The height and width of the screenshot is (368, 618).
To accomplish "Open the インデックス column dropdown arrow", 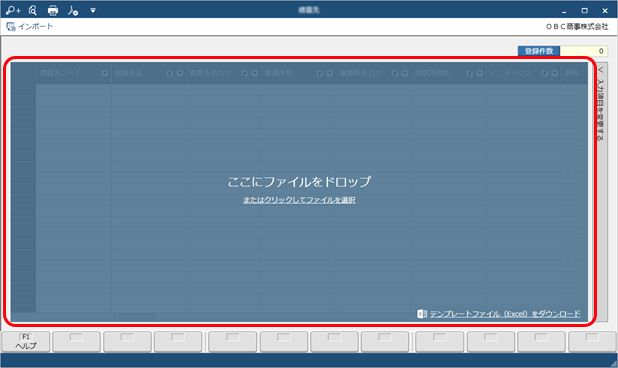I will [x=555, y=73].
